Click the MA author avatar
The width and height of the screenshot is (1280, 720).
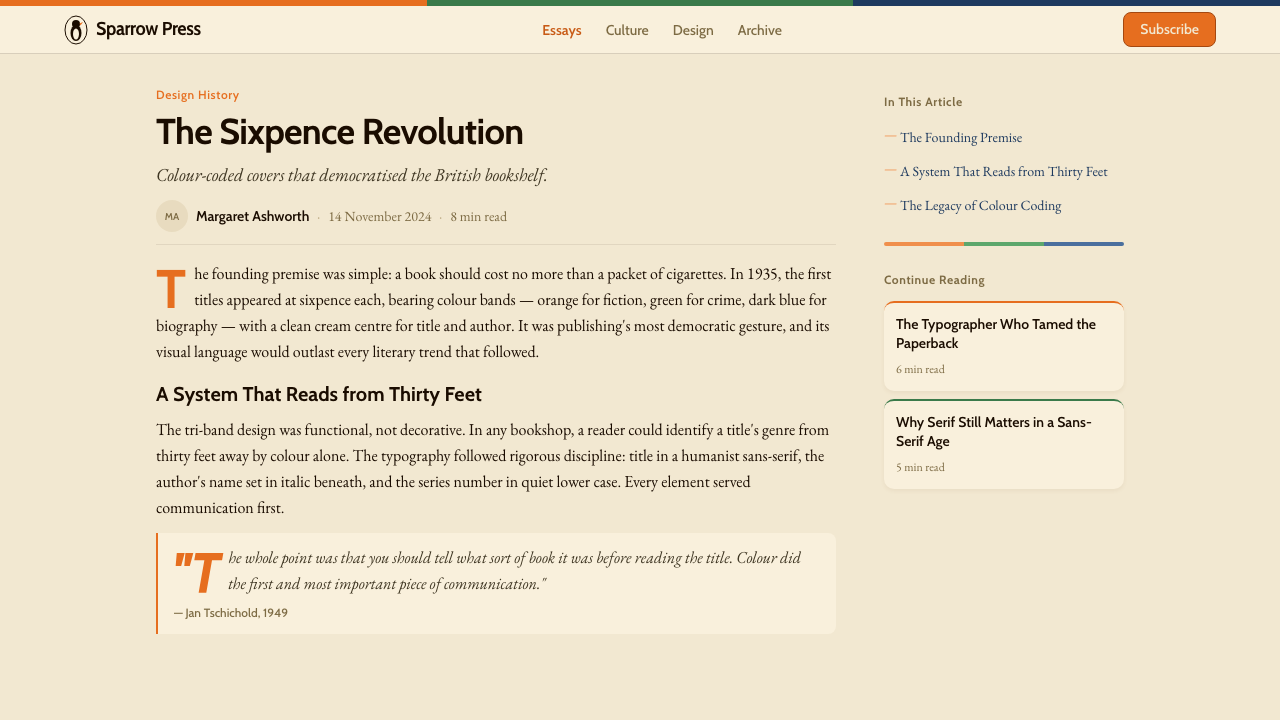tap(172, 216)
